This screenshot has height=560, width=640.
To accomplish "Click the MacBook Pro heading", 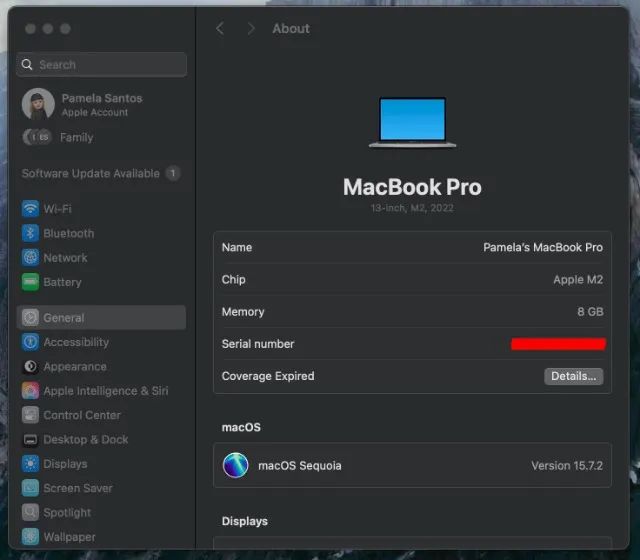I will 412,187.
